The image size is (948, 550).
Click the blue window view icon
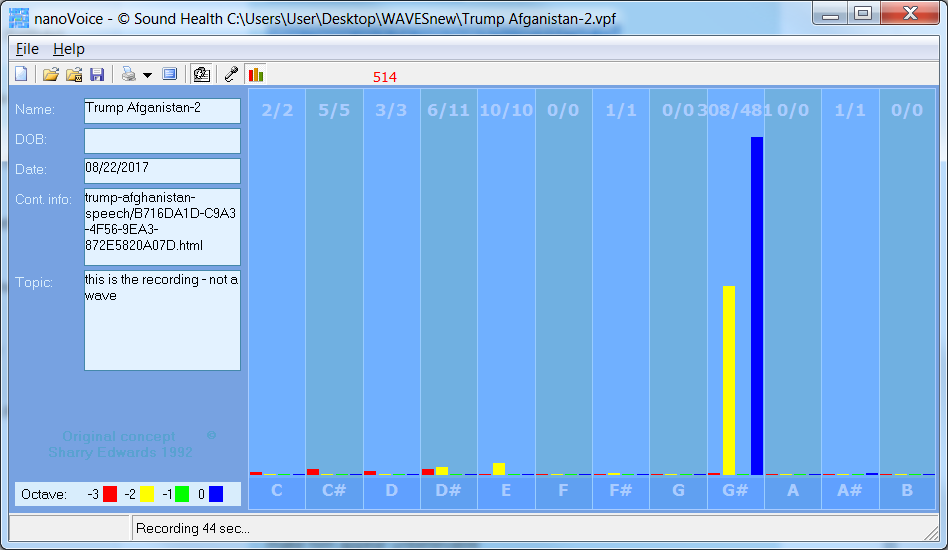(169, 74)
